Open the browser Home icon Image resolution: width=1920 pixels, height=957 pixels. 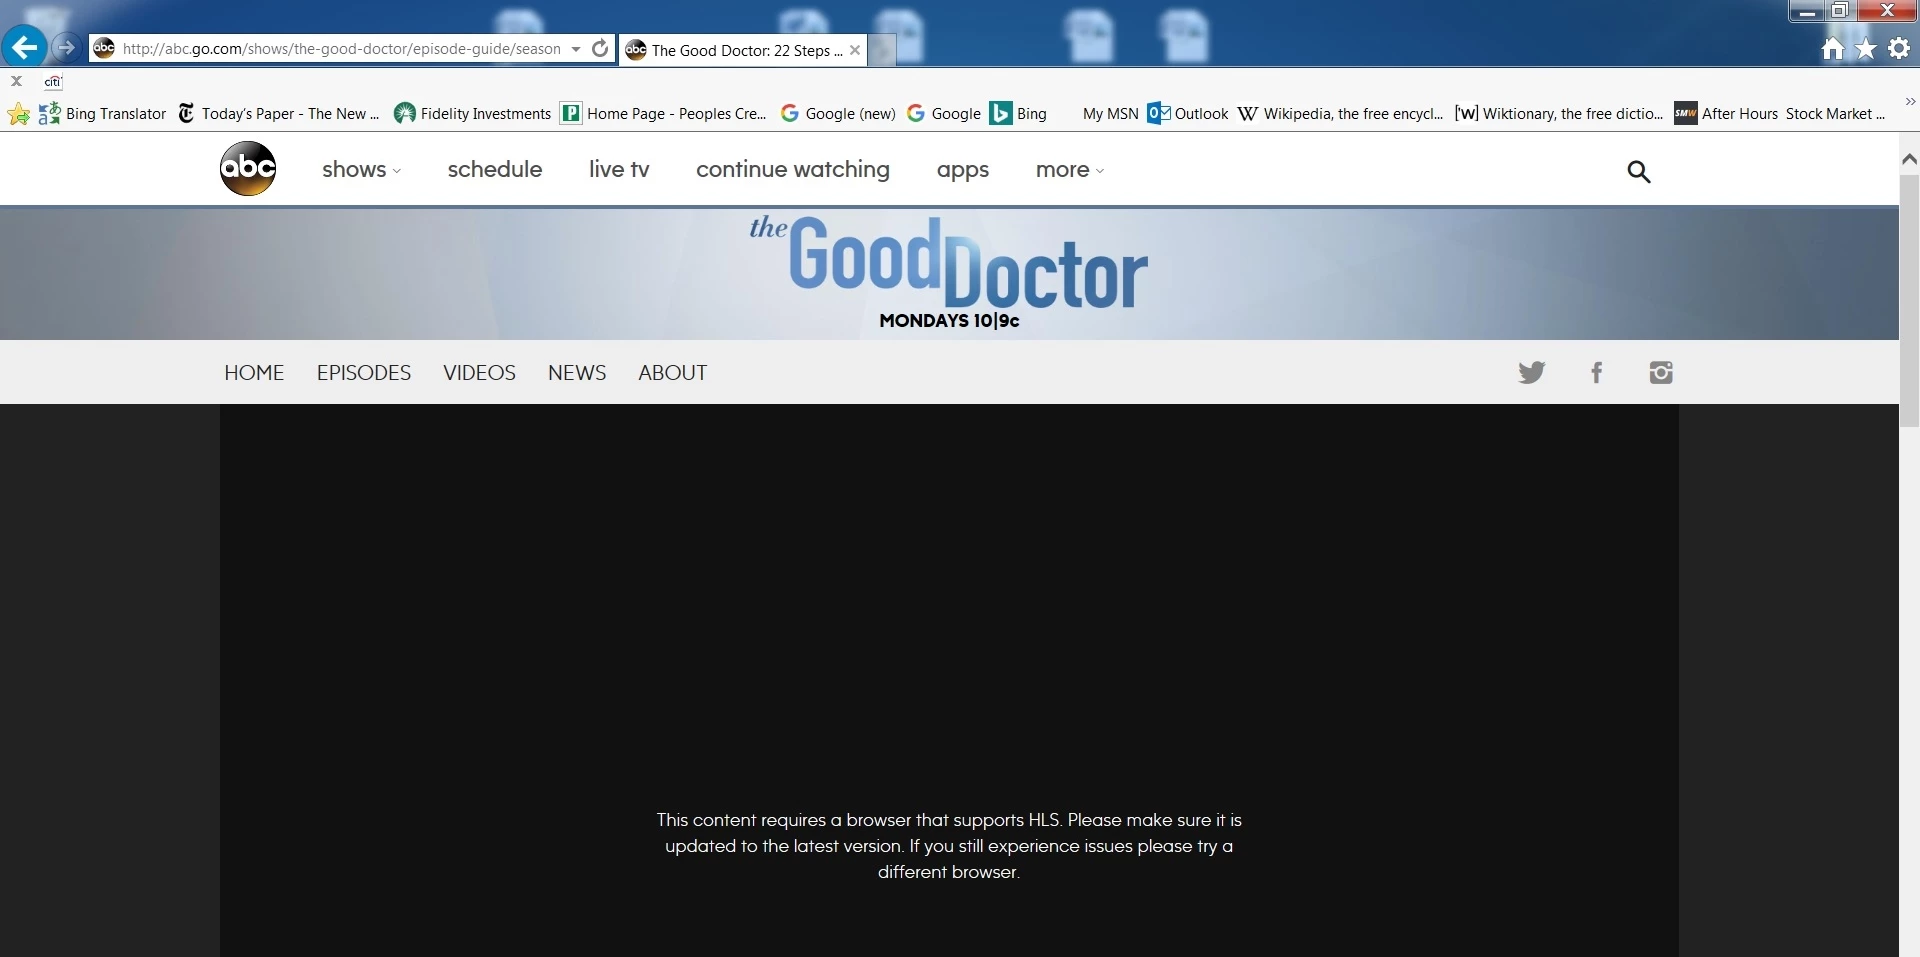click(x=1832, y=48)
